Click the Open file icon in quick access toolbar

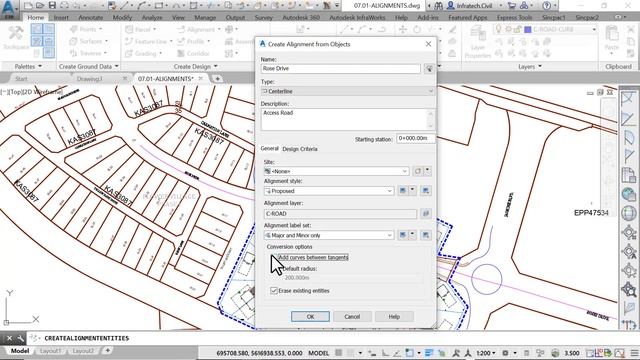[40, 6]
